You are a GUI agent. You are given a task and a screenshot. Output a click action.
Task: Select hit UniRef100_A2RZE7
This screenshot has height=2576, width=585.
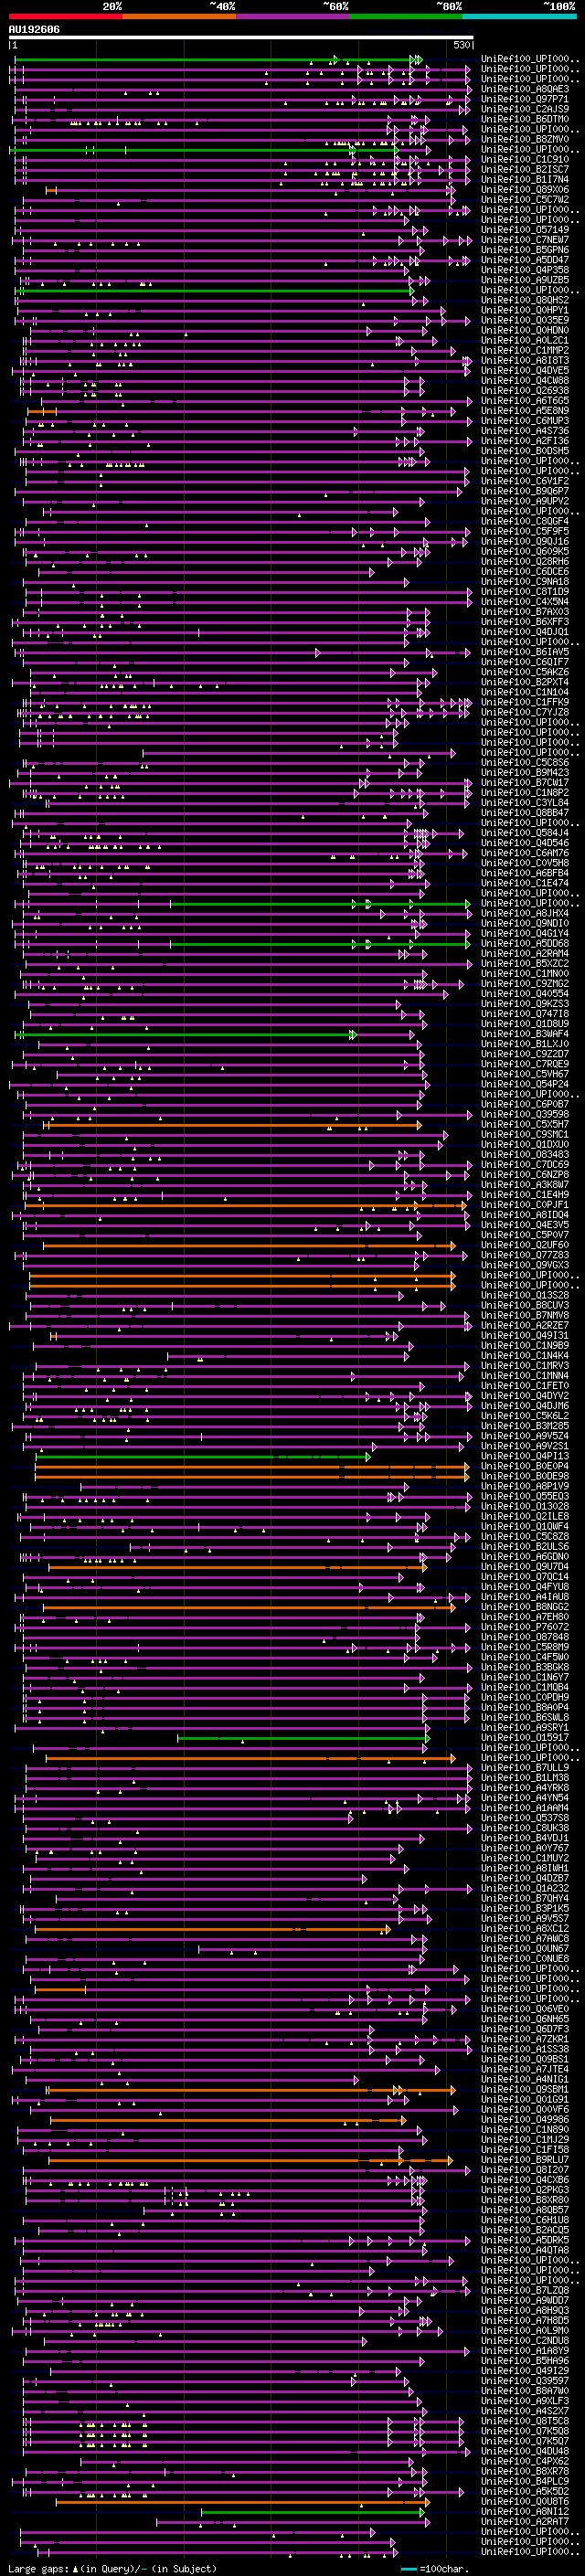(x=525, y=1325)
